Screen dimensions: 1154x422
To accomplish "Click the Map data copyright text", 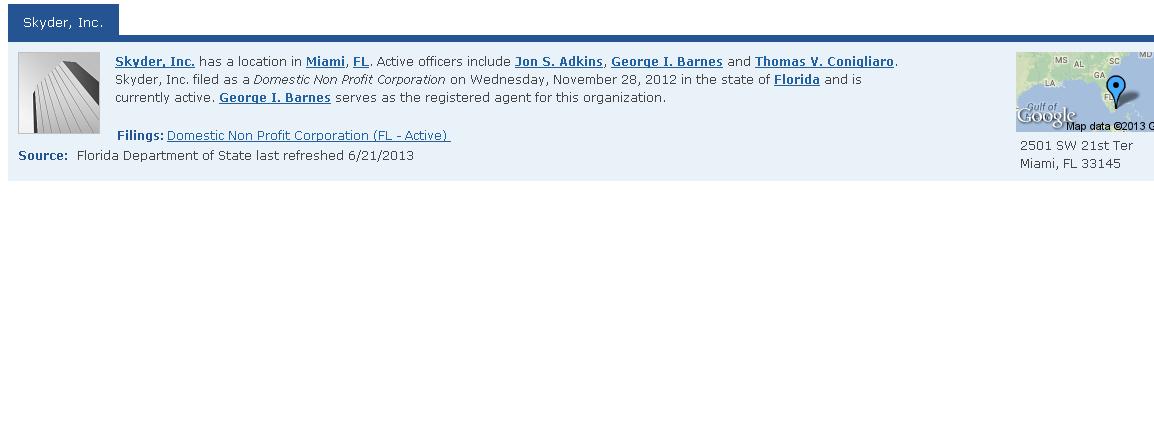I will (x=1109, y=126).
